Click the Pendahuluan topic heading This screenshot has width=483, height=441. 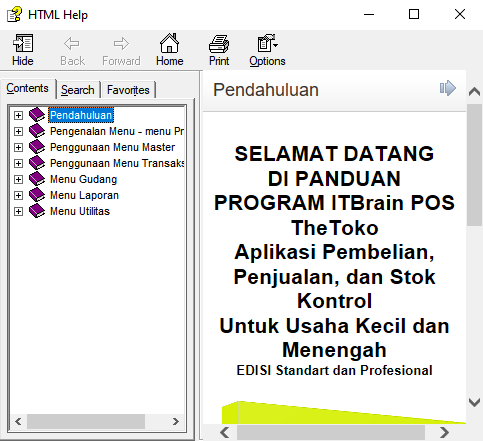[x=266, y=90]
